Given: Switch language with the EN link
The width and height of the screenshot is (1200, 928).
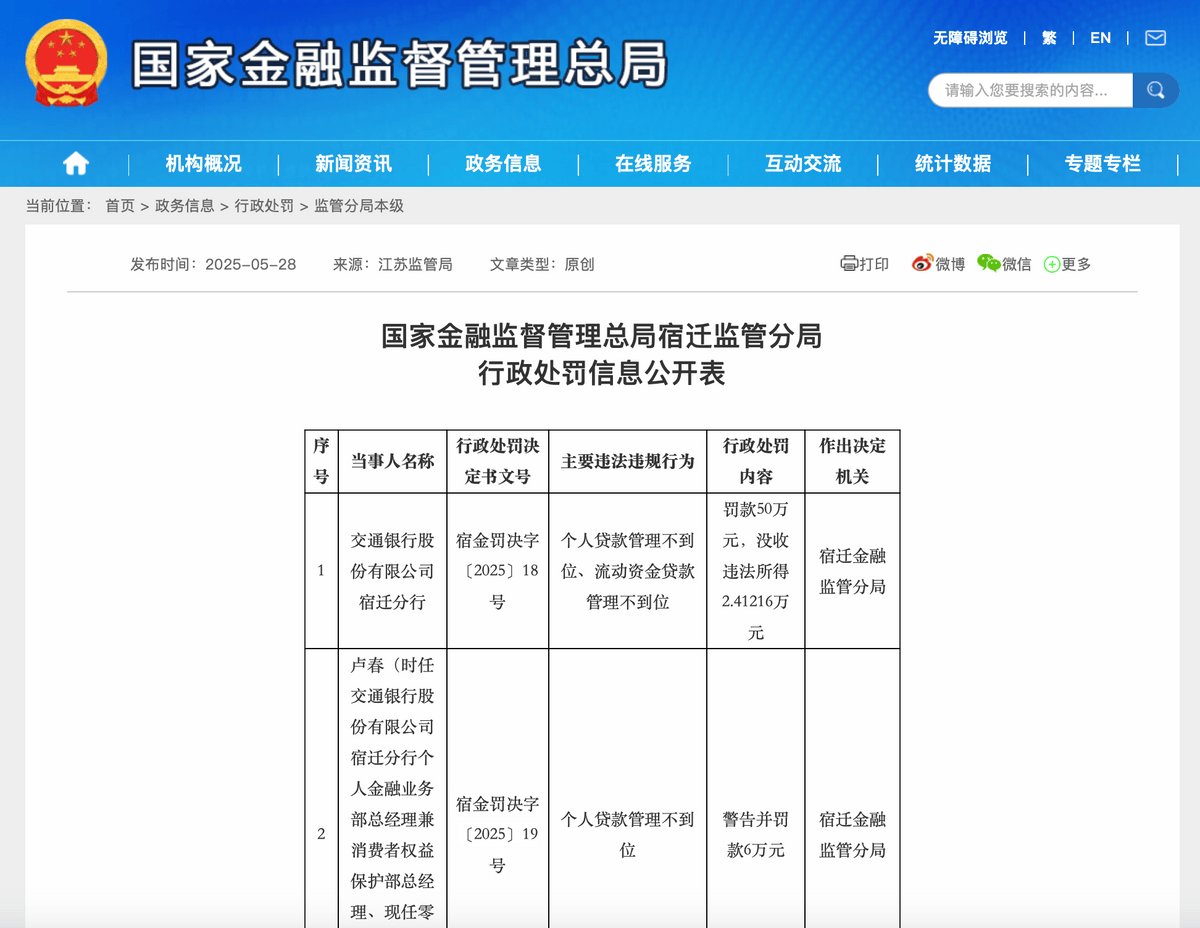Looking at the screenshot, I should (x=1100, y=38).
